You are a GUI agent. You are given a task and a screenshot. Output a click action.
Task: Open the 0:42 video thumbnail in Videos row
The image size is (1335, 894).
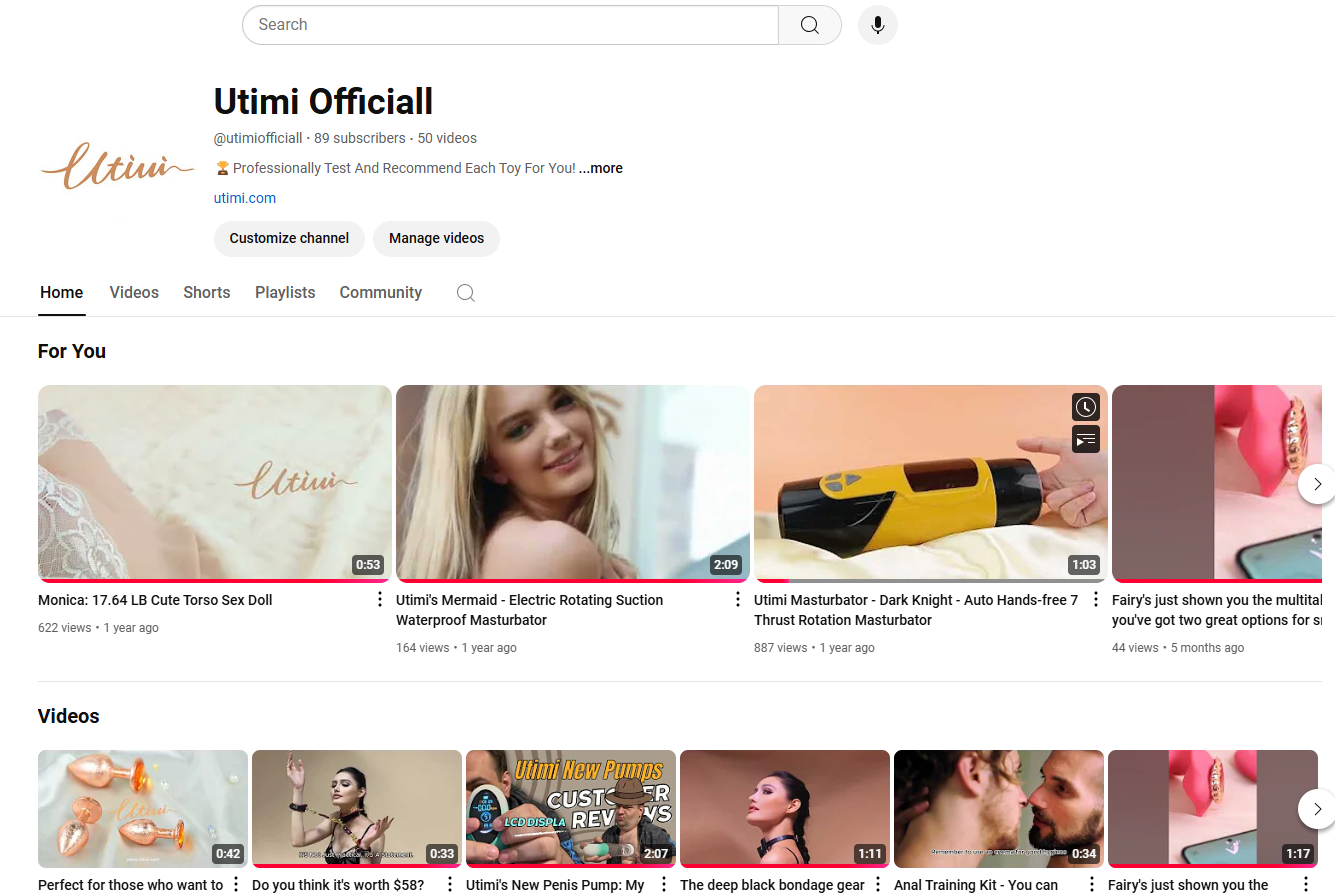pos(143,808)
